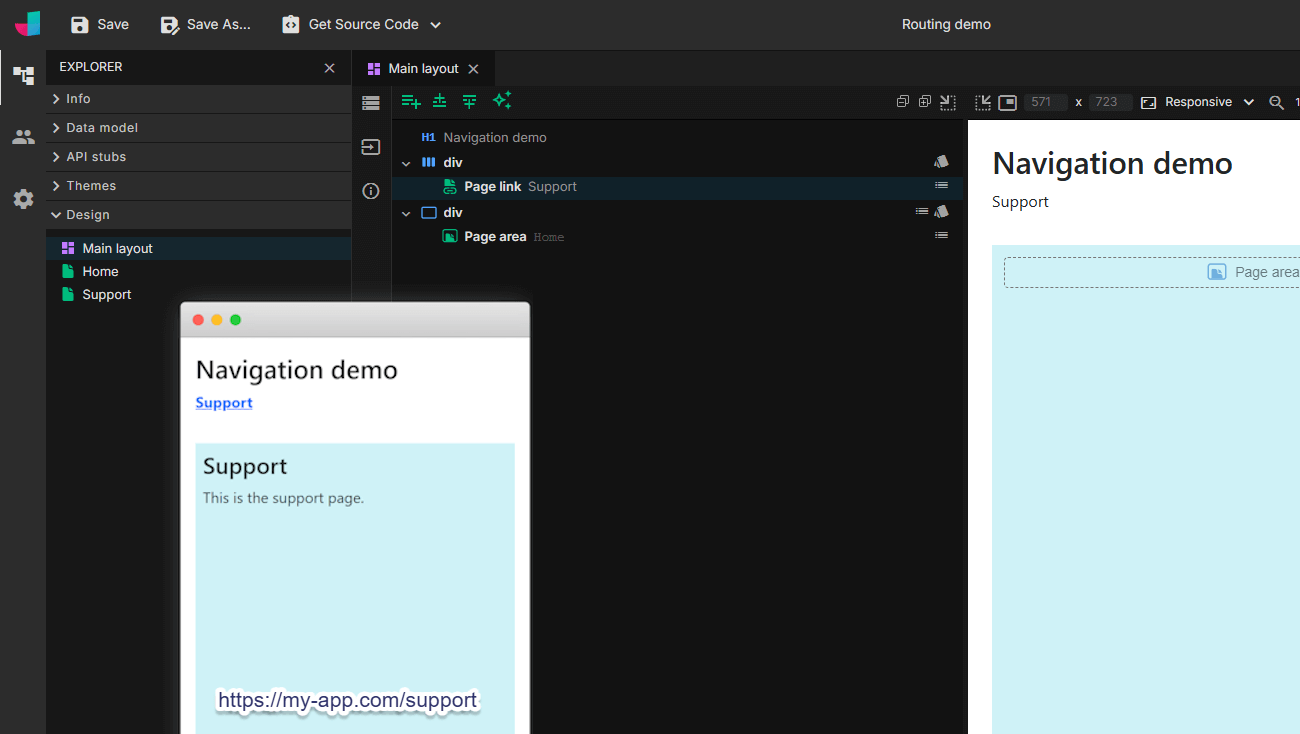Click the AI sparkle generate icon
Screen dimensions: 1300x734
point(502,100)
